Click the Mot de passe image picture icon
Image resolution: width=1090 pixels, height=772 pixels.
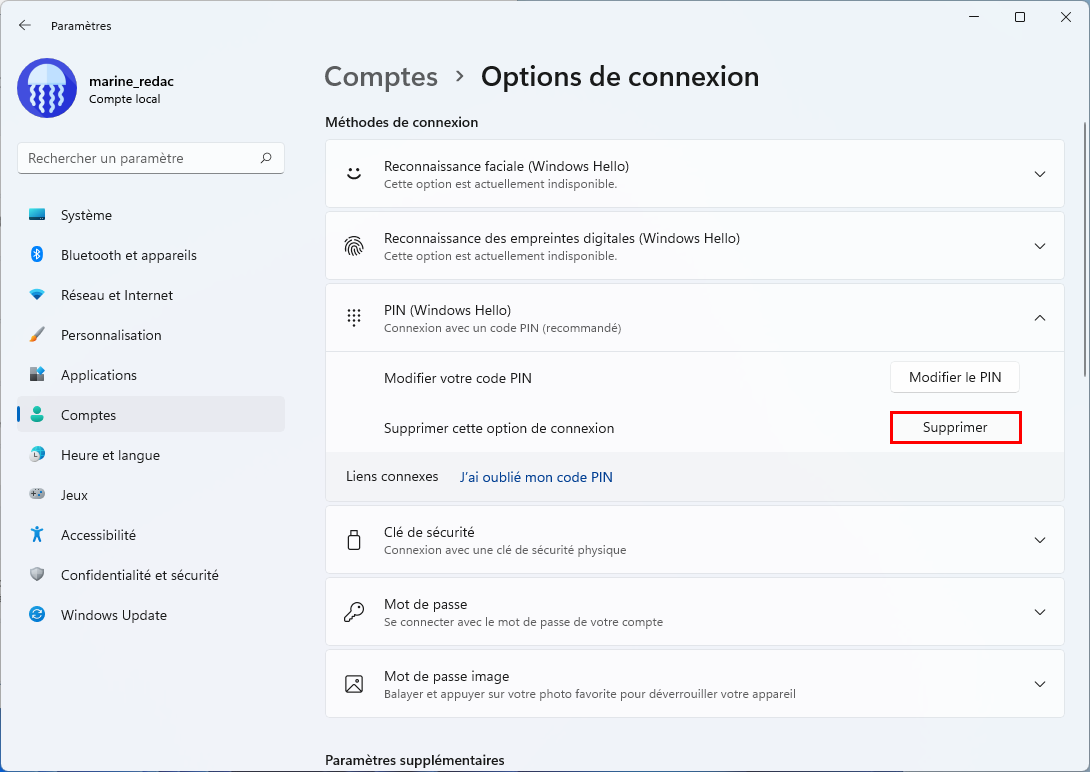pyautogui.click(x=354, y=684)
